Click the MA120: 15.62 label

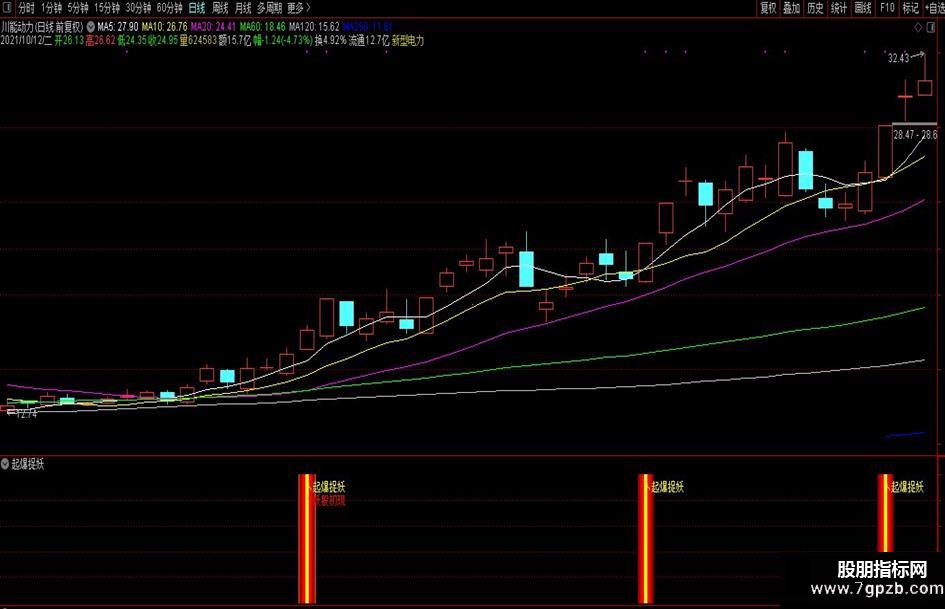(x=314, y=27)
